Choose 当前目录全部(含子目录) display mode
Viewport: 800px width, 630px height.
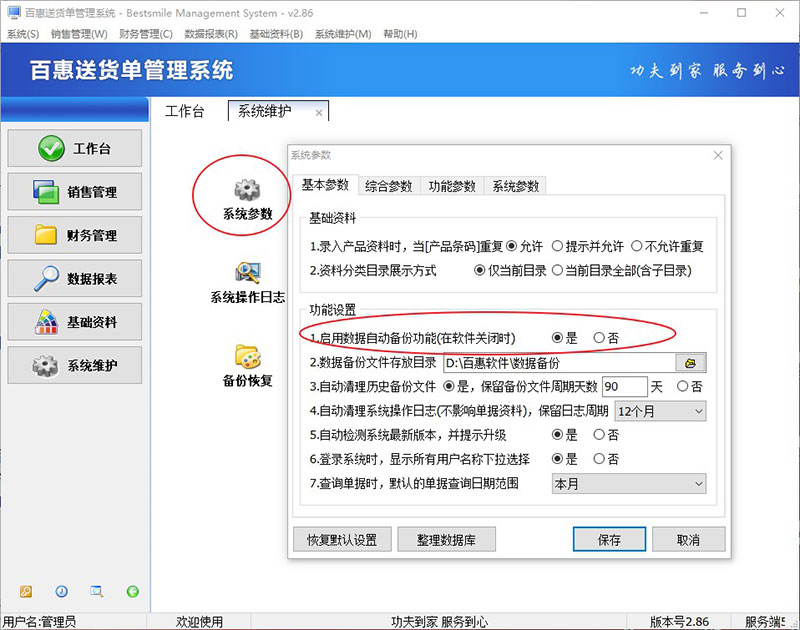pos(622,270)
